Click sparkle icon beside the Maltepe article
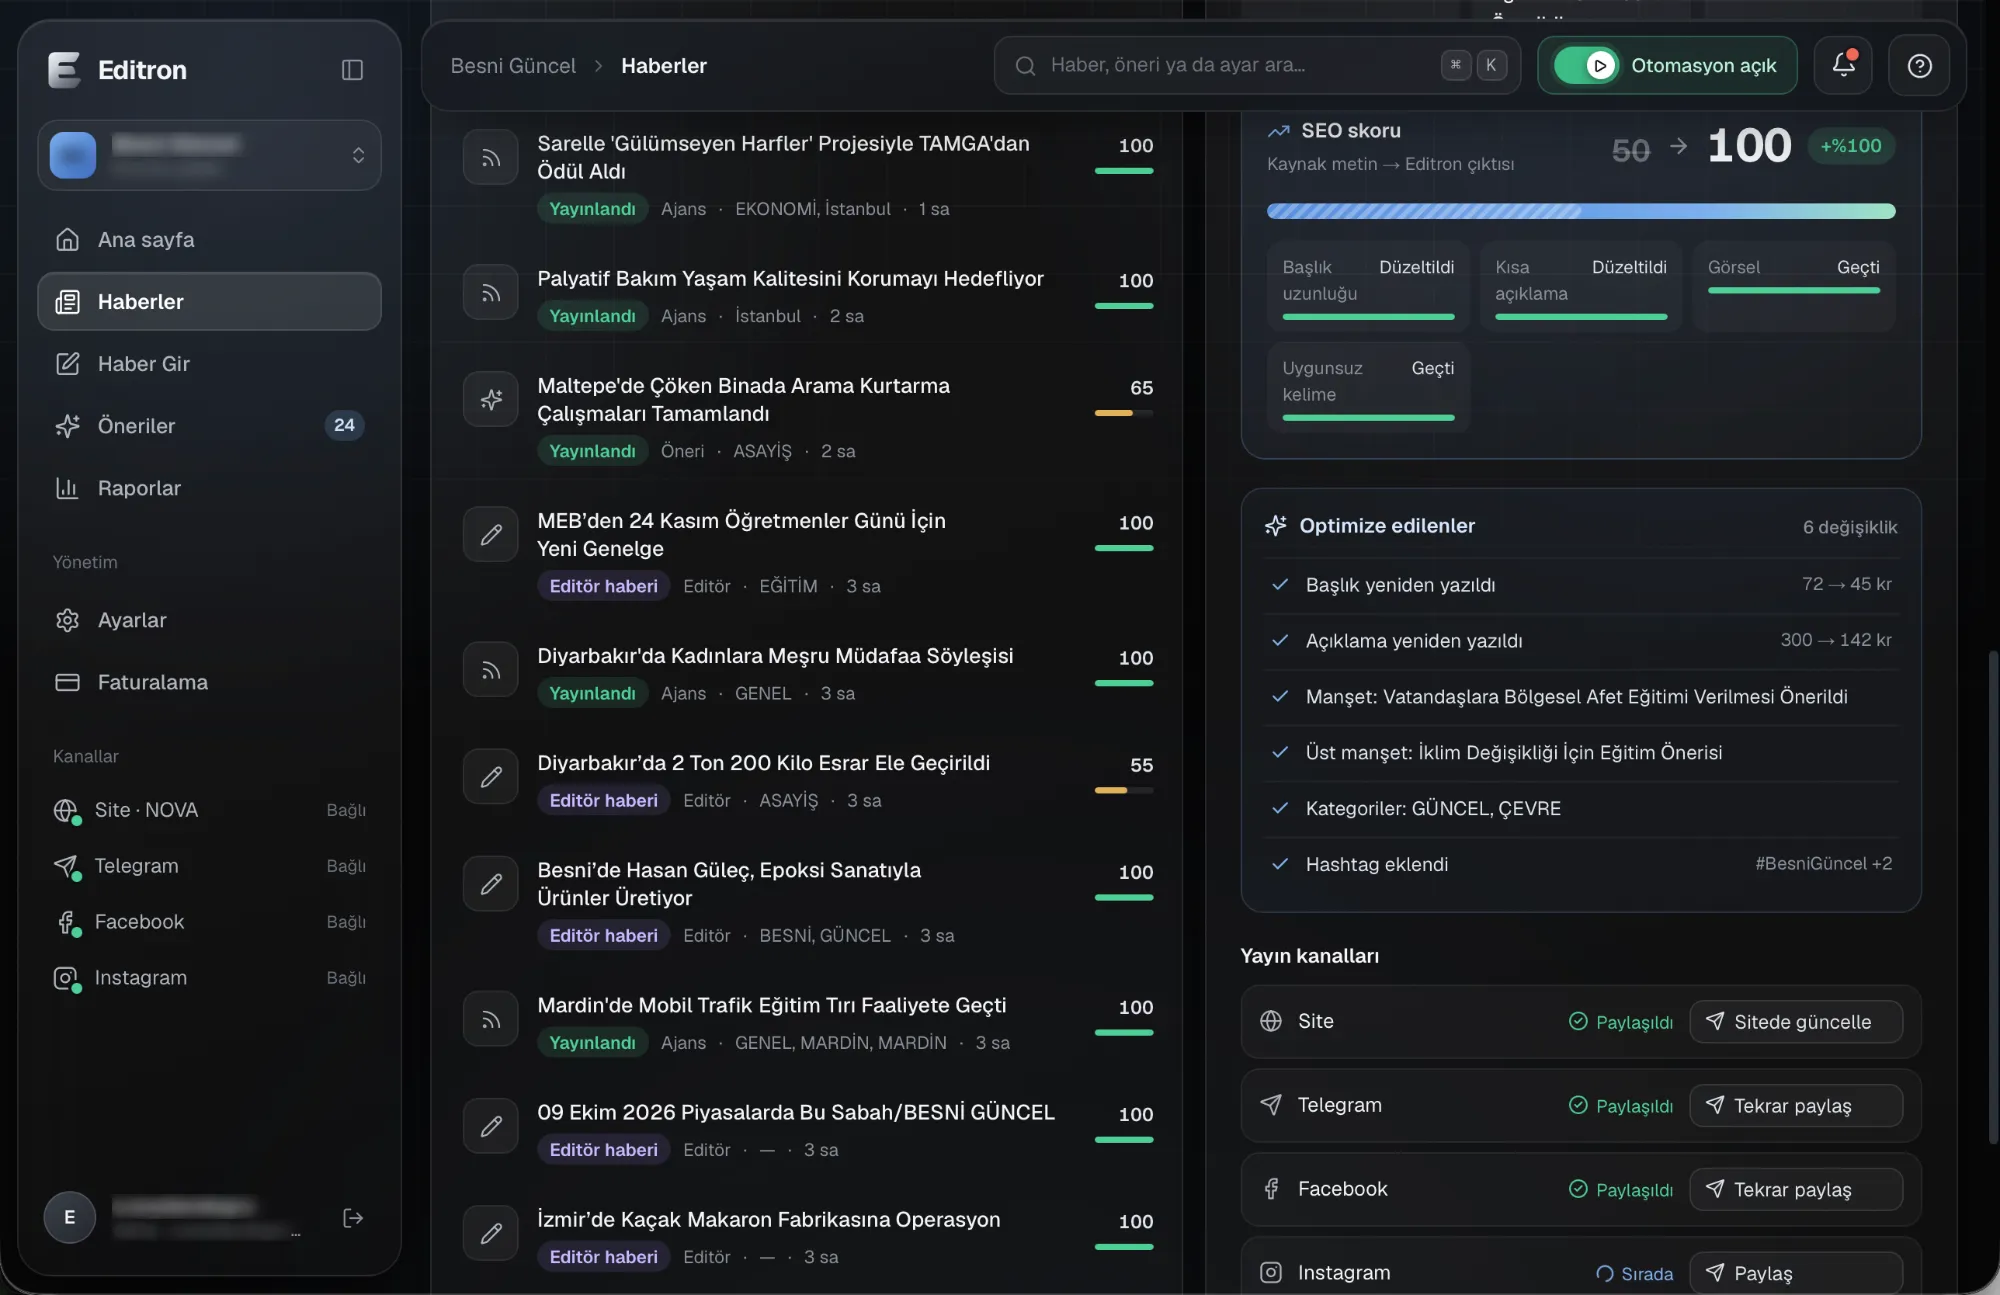2000x1295 pixels. [491, 400]
